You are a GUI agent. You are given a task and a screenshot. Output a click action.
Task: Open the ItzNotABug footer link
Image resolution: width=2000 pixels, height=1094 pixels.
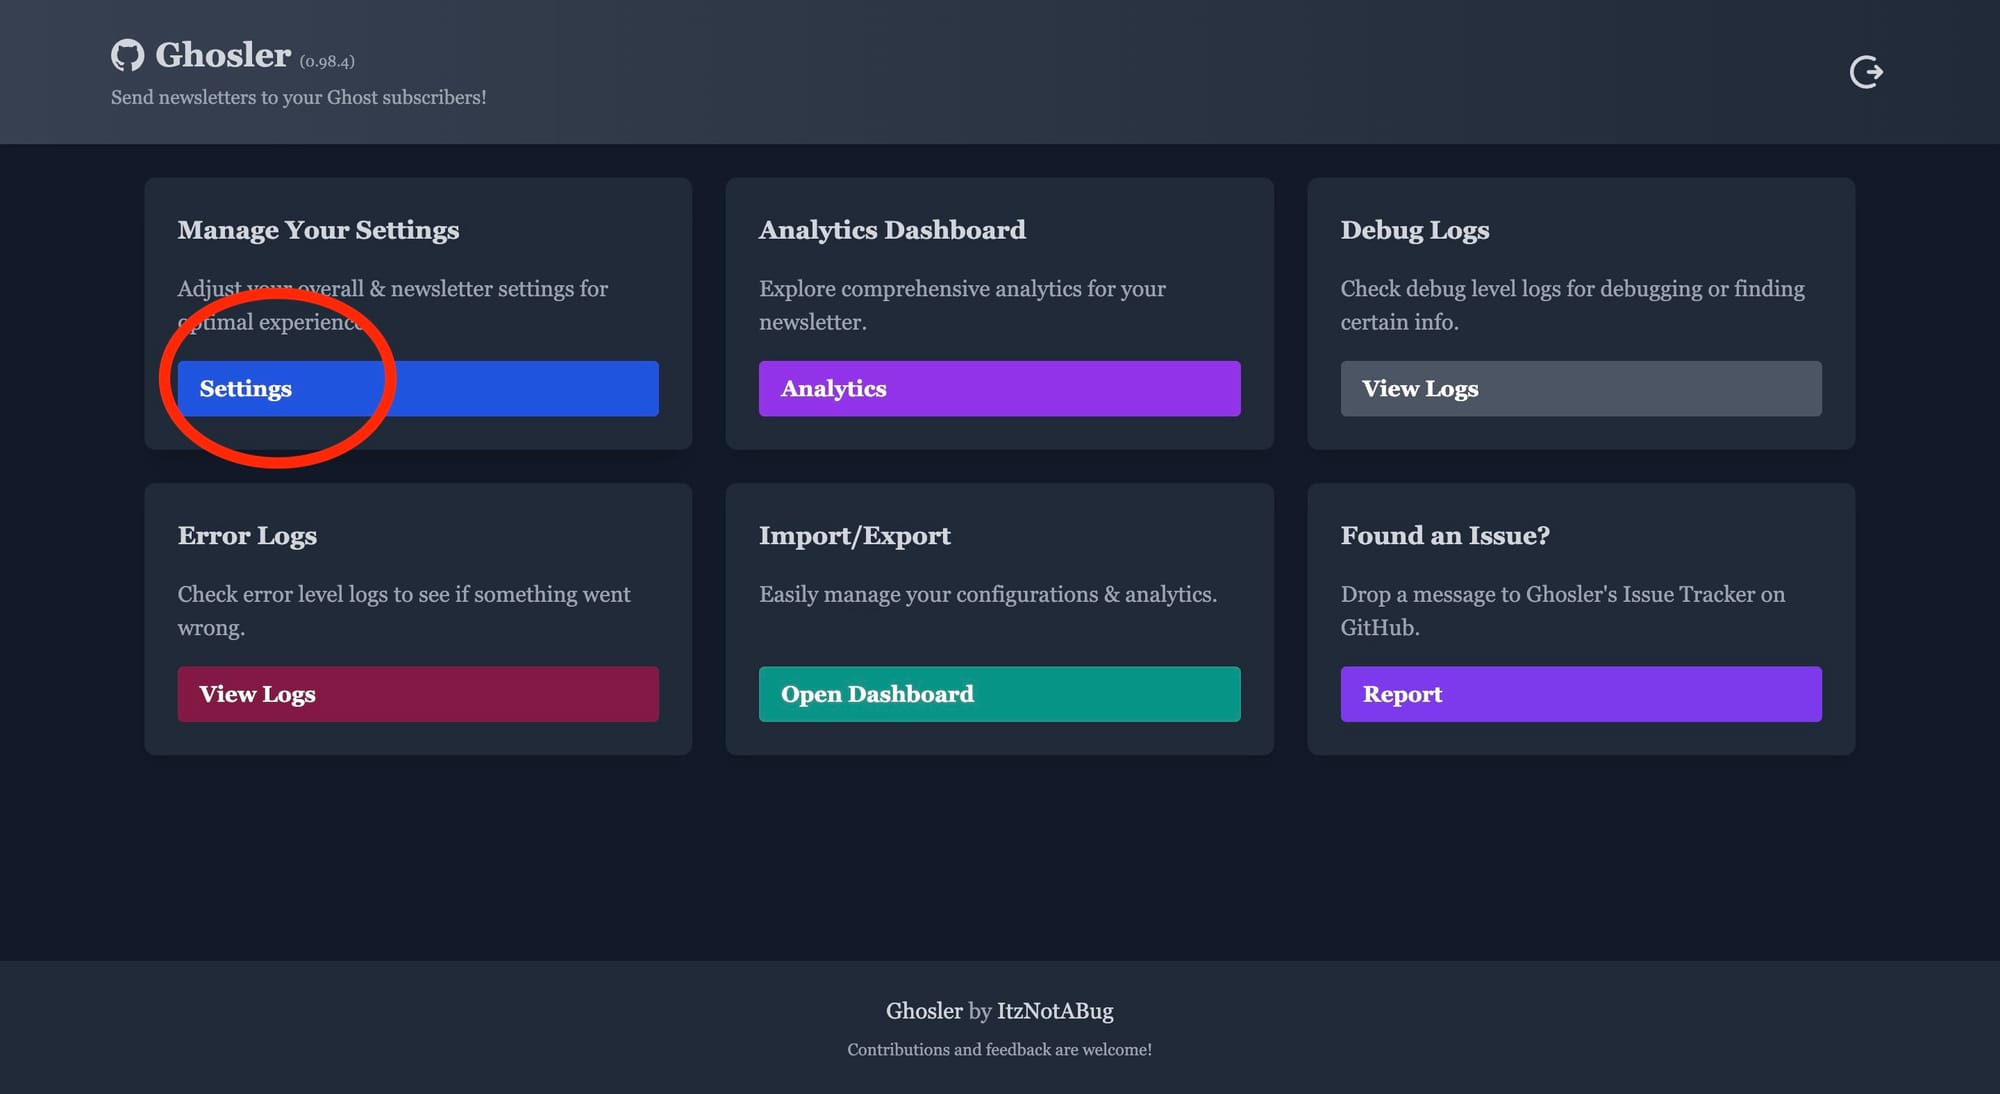[x=1055, y=1011]
